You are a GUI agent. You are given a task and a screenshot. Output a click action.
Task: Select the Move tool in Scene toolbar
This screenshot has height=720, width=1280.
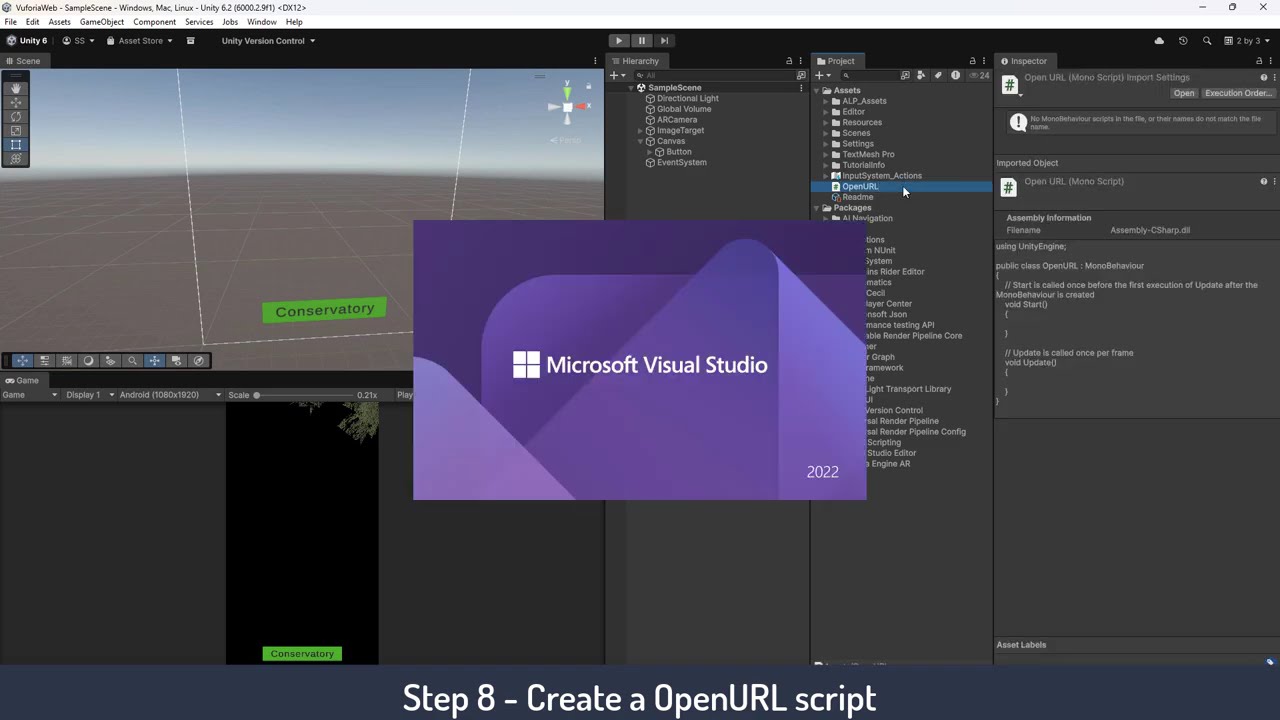click(15, 102)
